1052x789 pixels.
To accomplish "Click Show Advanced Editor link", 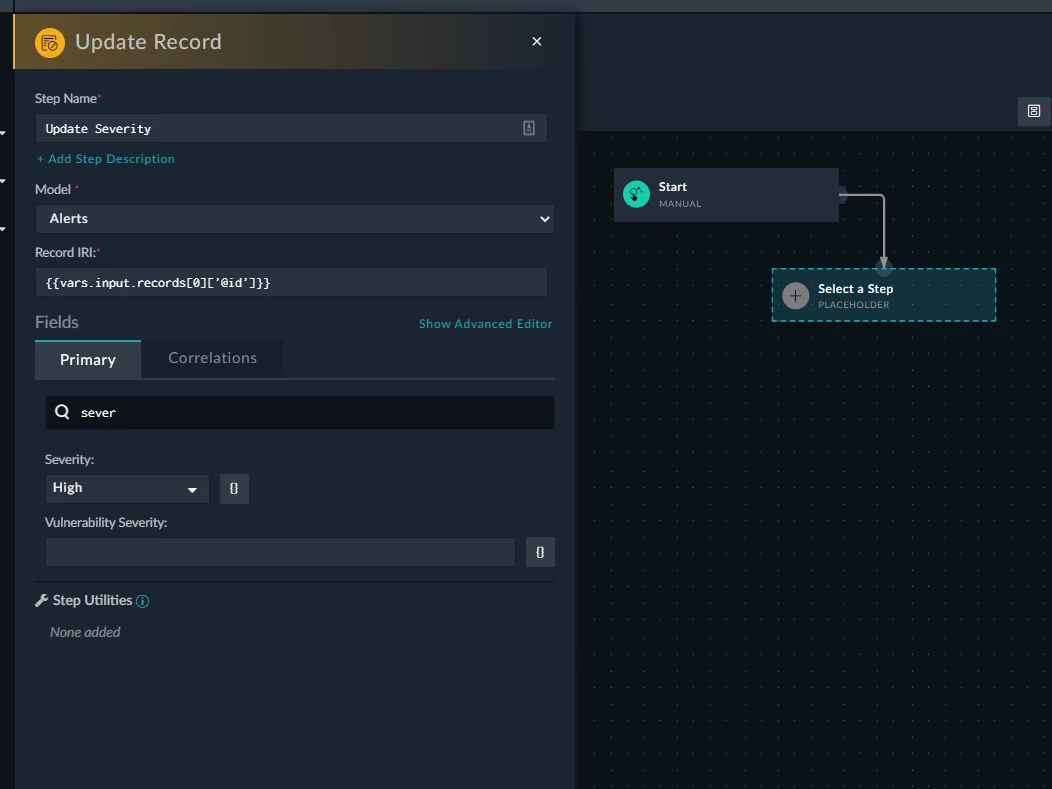I will coord(486,324).
